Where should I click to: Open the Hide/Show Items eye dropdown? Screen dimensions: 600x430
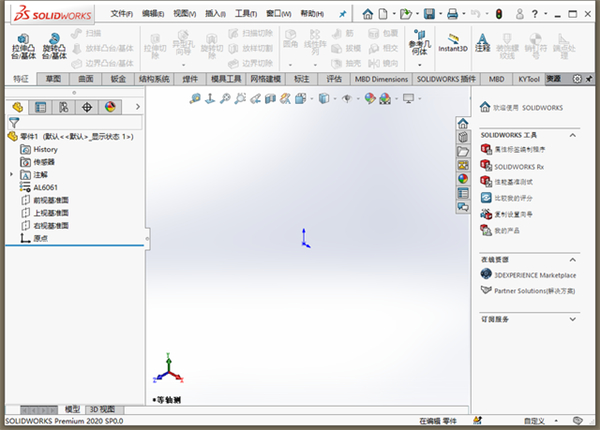(346, 98)
